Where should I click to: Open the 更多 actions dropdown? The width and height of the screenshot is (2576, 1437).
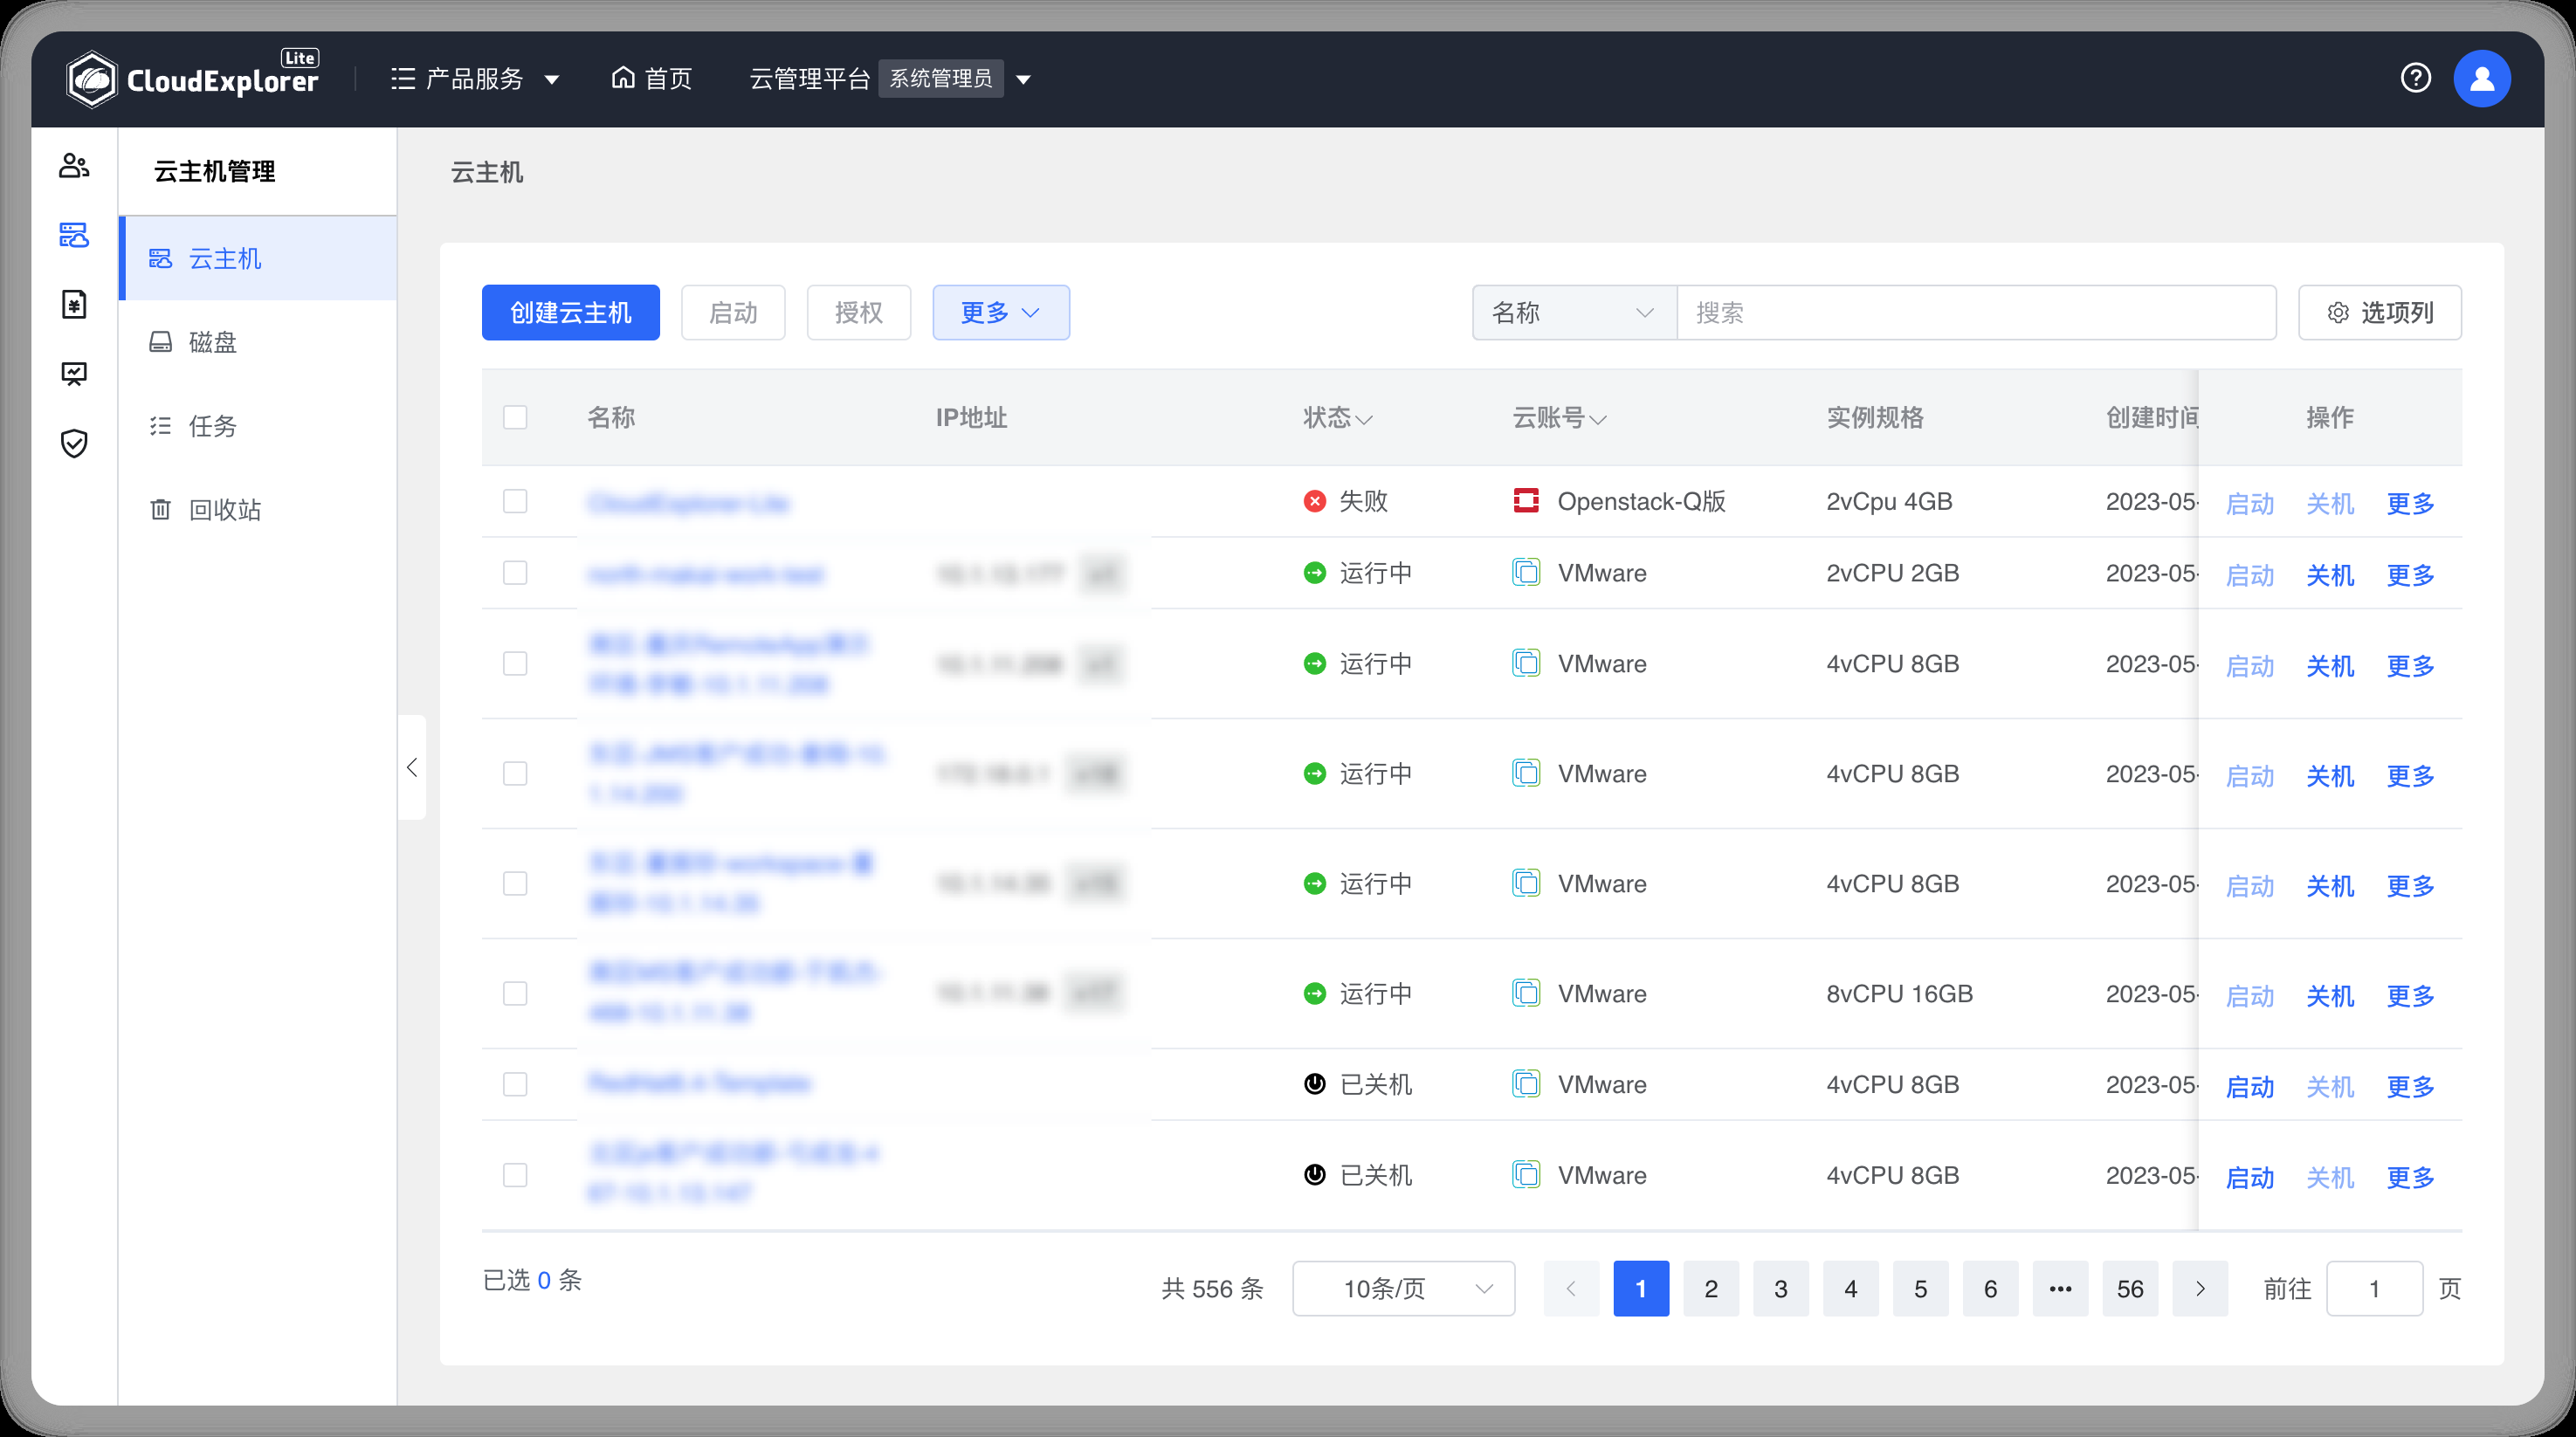click(1000, 312)
